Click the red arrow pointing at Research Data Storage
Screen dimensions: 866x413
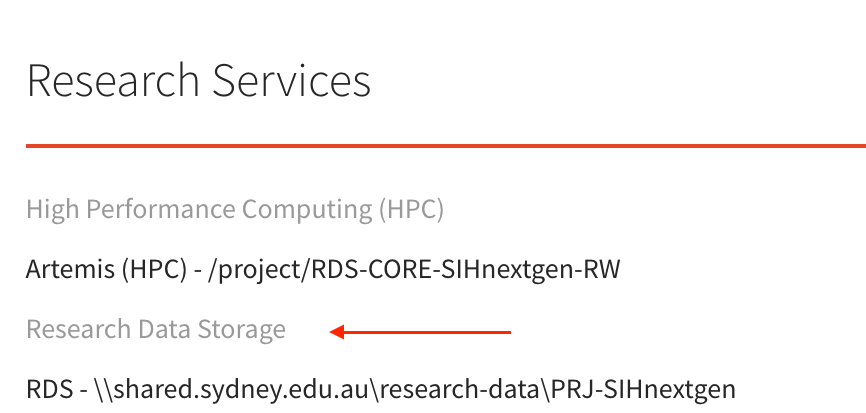coord(420,332)
